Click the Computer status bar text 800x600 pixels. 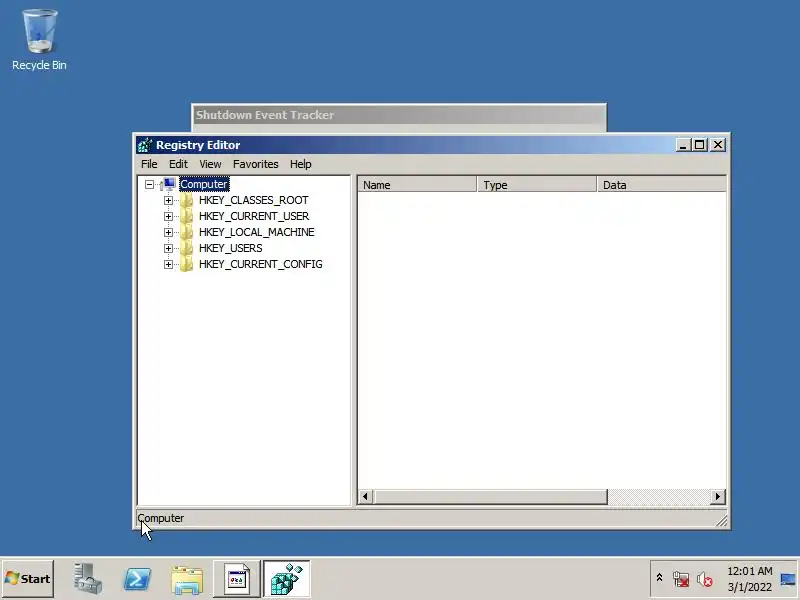tap(161, 518)
